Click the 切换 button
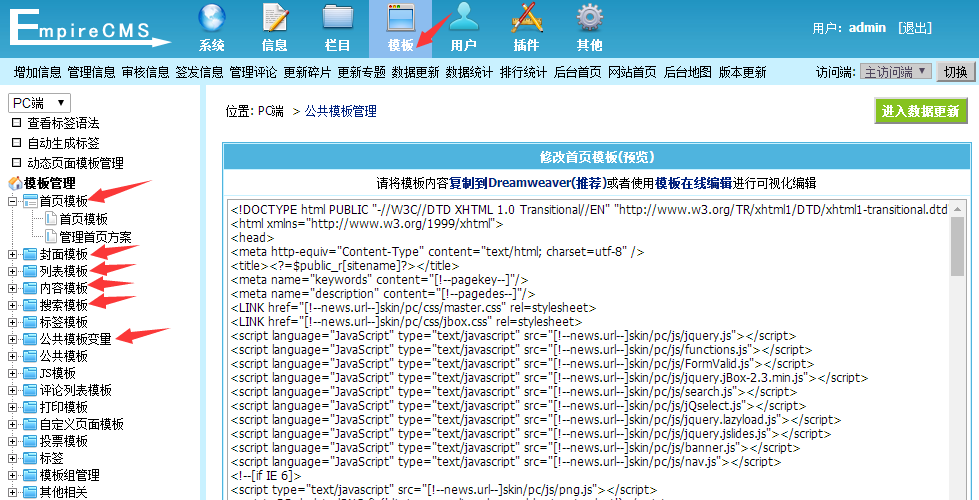 [x=955, y=72]
